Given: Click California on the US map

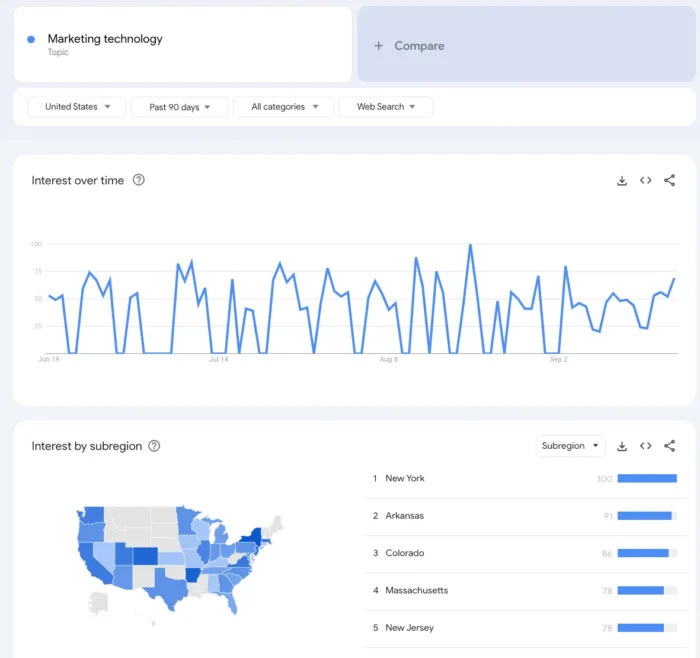Looking at the screenshot, I should [92, 562].
